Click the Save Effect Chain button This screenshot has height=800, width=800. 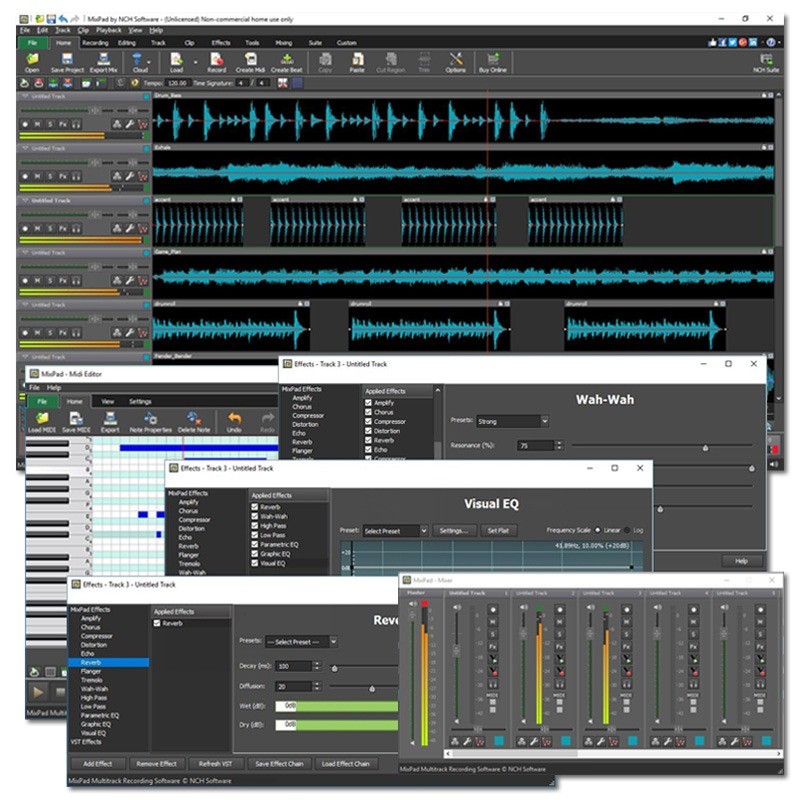tap(279, 764)
